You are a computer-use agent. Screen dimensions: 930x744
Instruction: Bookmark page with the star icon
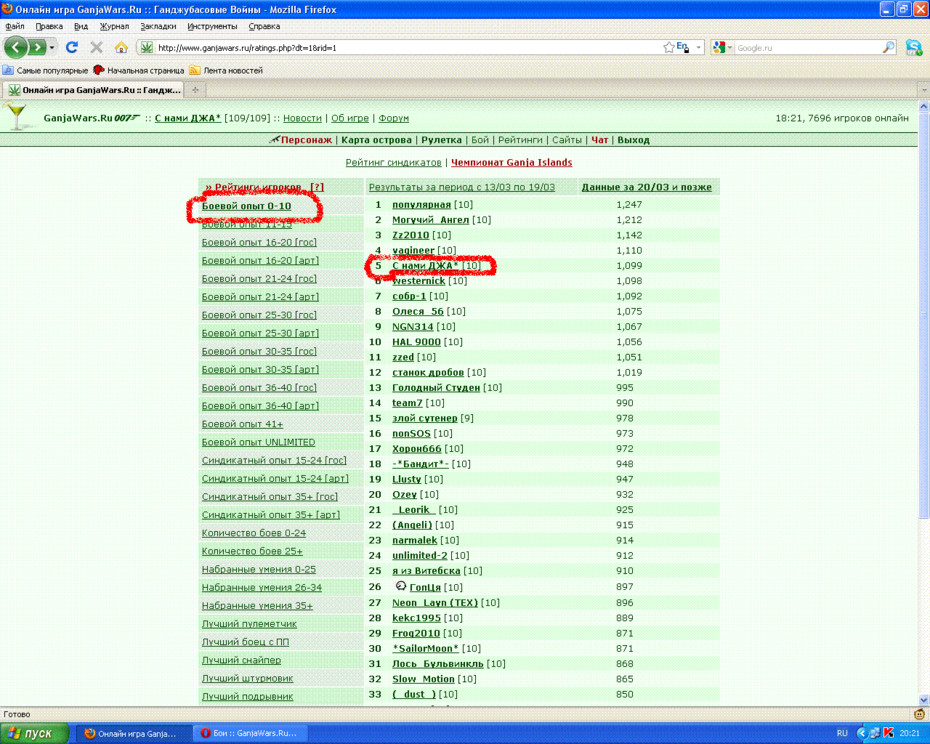coord(668,47)
